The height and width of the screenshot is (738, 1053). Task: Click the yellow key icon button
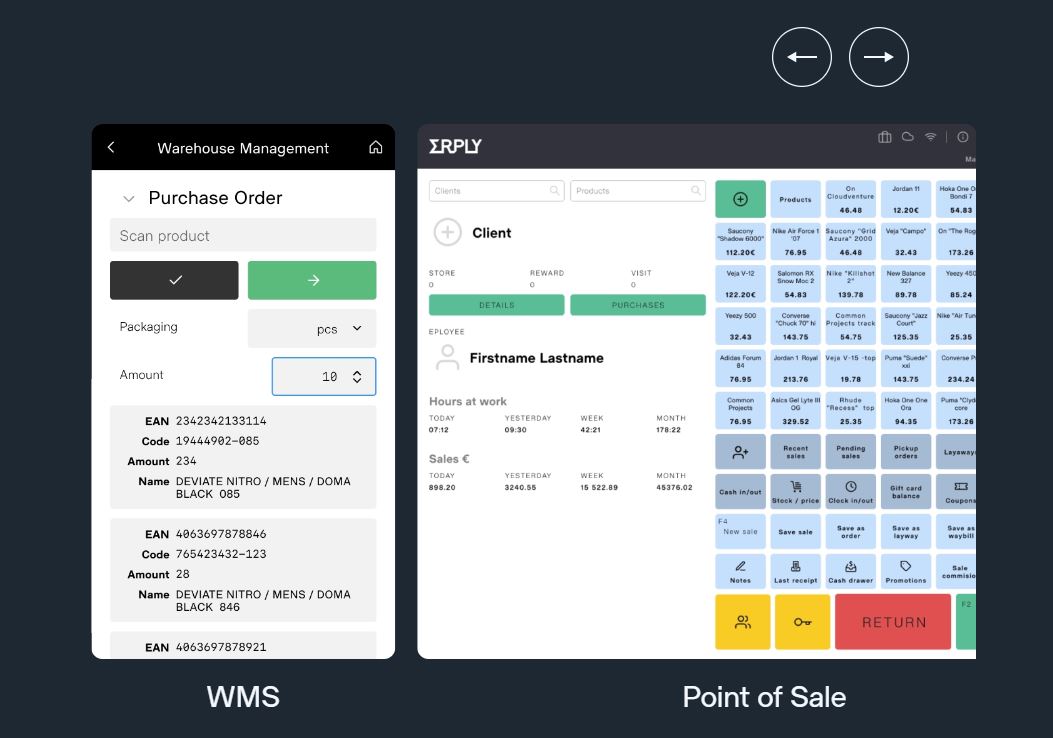coord(799,621)
